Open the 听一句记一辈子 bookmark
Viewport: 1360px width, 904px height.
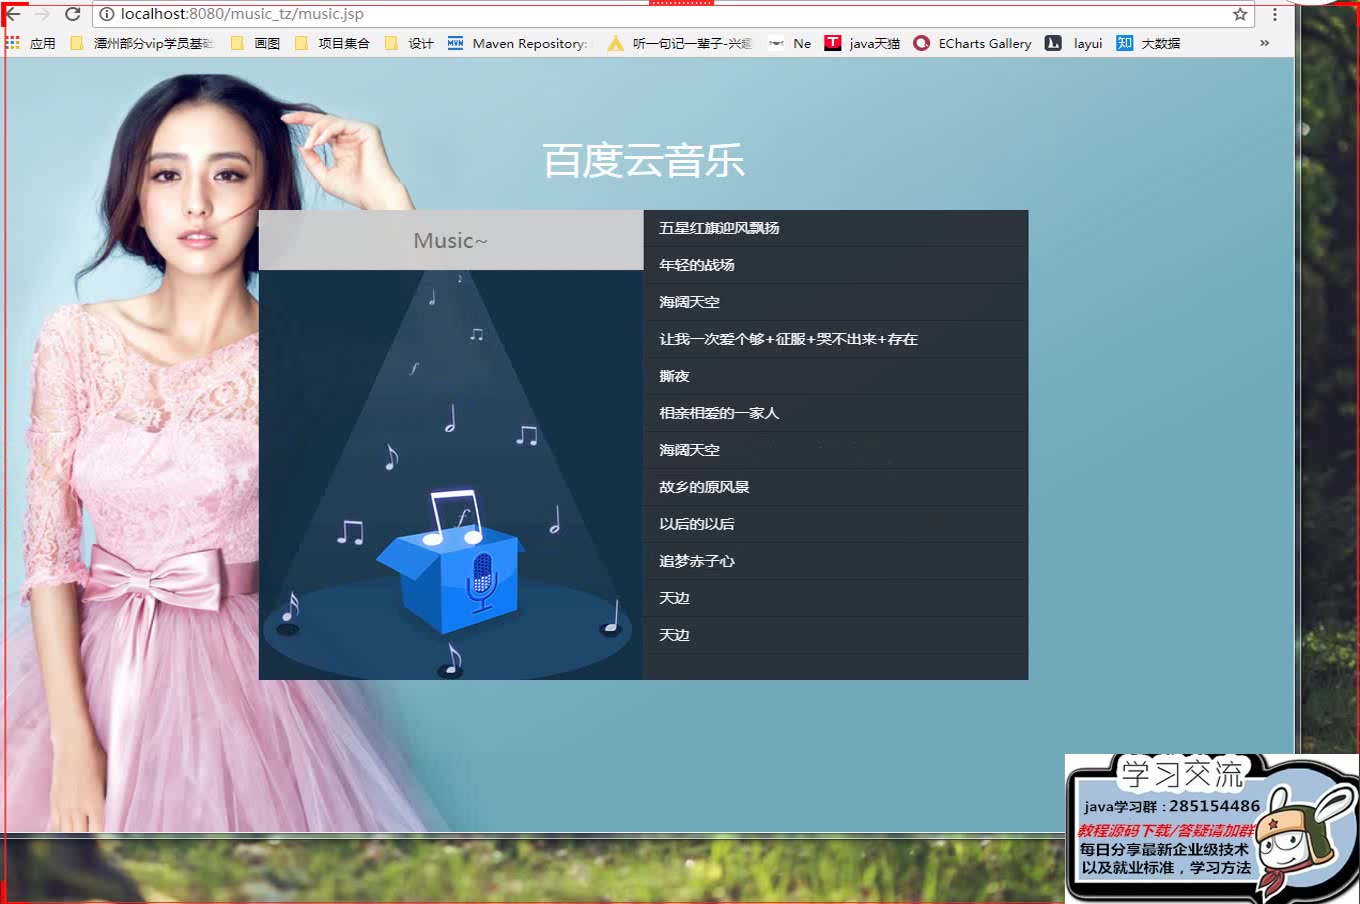coord(680,43)
